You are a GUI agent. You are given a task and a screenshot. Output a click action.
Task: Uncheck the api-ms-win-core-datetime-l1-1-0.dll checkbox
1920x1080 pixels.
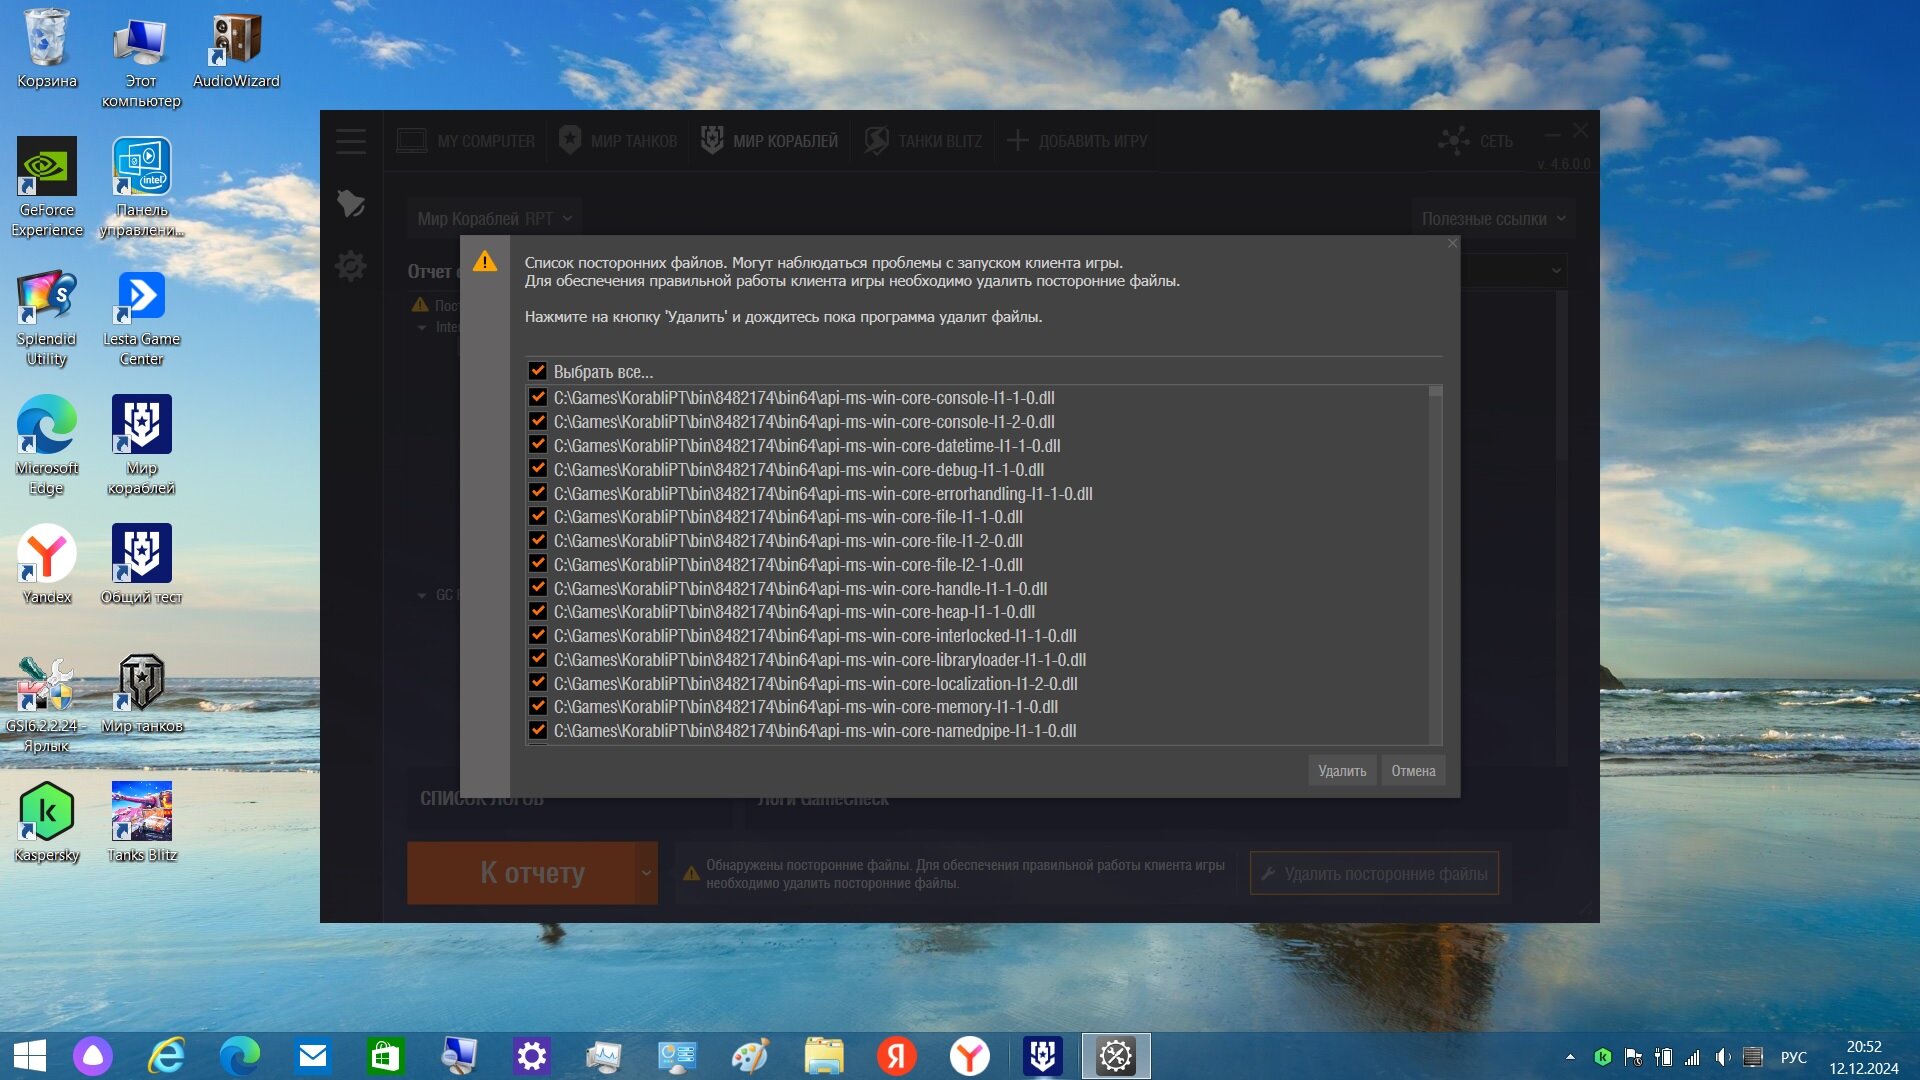point(538,445)
